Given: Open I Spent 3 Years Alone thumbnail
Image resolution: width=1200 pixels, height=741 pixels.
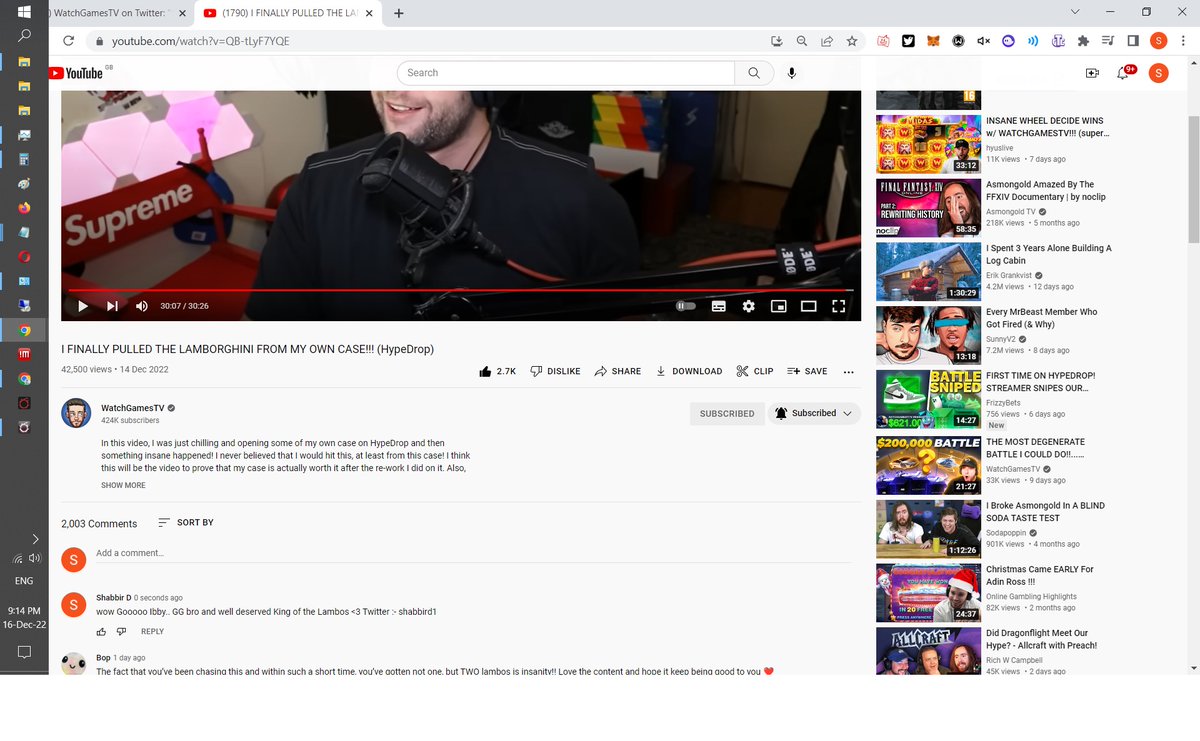Looking at the screenshot, I should tap(928, 271).
